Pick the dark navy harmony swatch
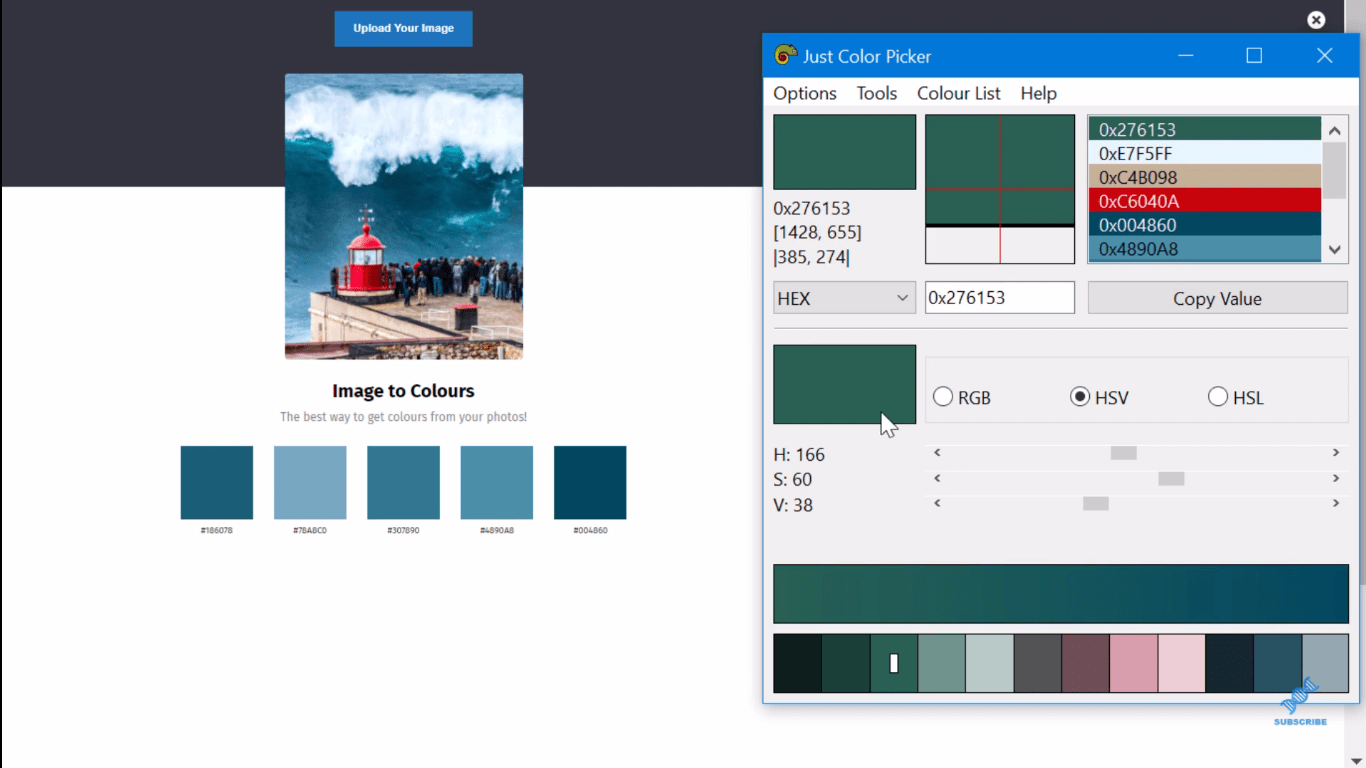This screenshot has height=768, width=1366. point(1230,663)
